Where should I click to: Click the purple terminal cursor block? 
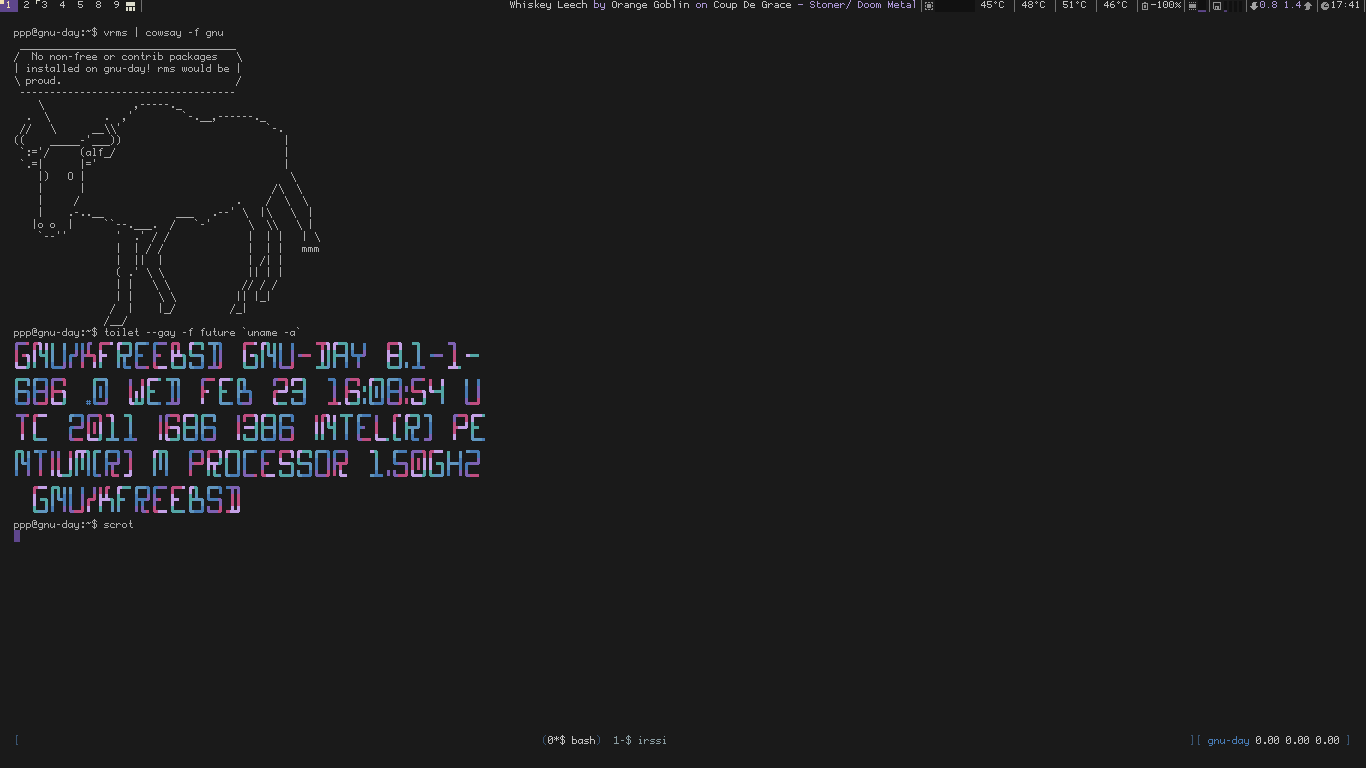tap(17, 536)
